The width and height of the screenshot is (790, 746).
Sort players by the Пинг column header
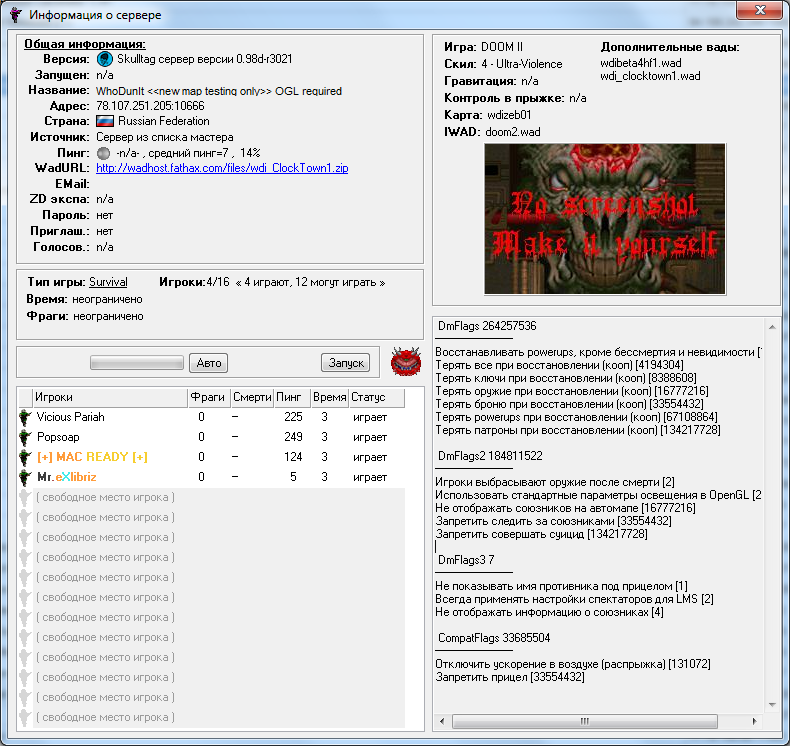coord(290,397)
